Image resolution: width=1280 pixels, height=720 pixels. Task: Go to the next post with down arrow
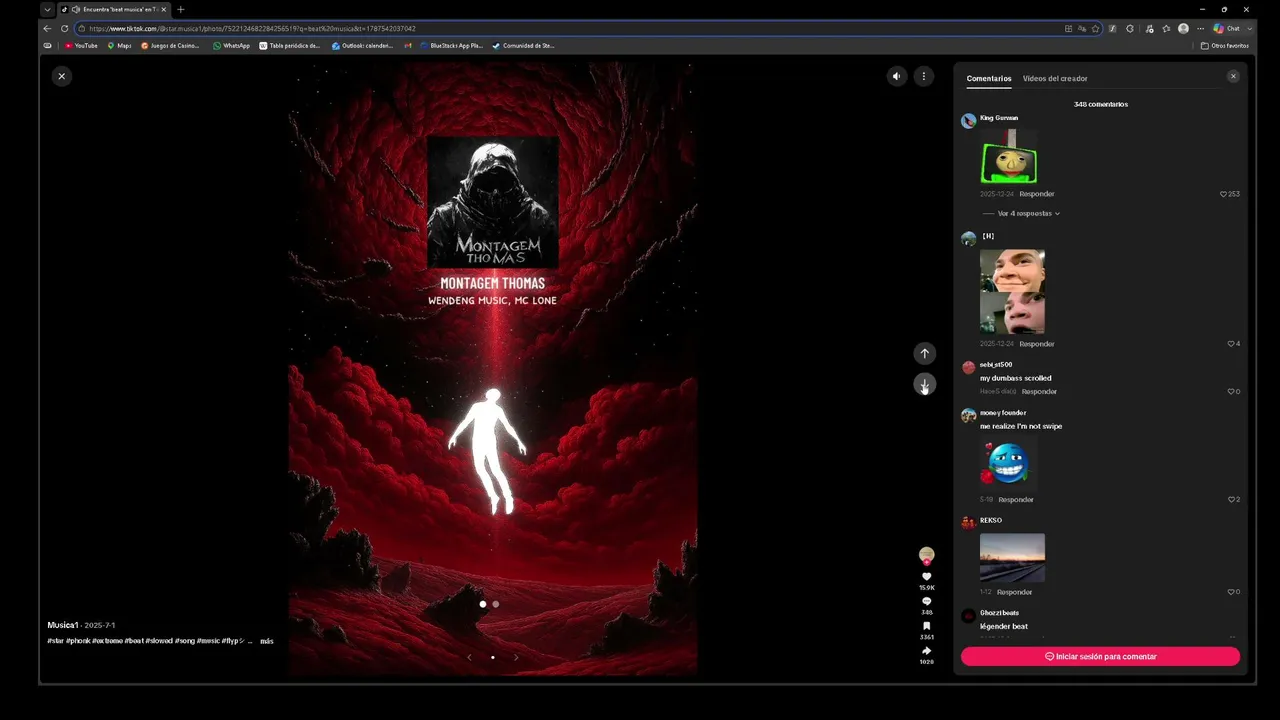pos(924,385)
